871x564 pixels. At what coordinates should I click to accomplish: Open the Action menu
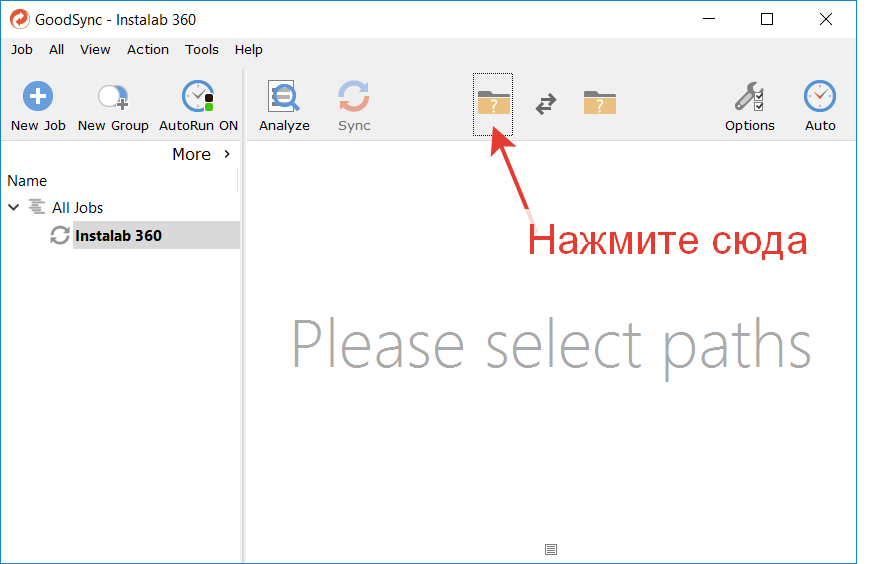(148, 49)
